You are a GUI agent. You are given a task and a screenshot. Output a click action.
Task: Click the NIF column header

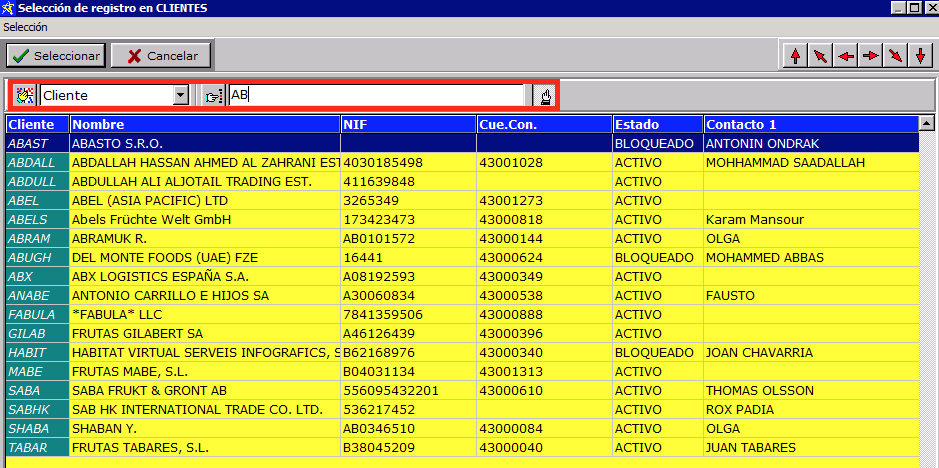pyautogui.click(x=408, y=124)
